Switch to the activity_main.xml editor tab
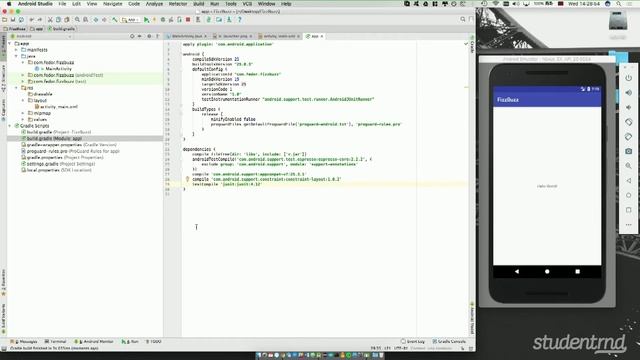This screenshot has height=360, width=640. (279, 36)
